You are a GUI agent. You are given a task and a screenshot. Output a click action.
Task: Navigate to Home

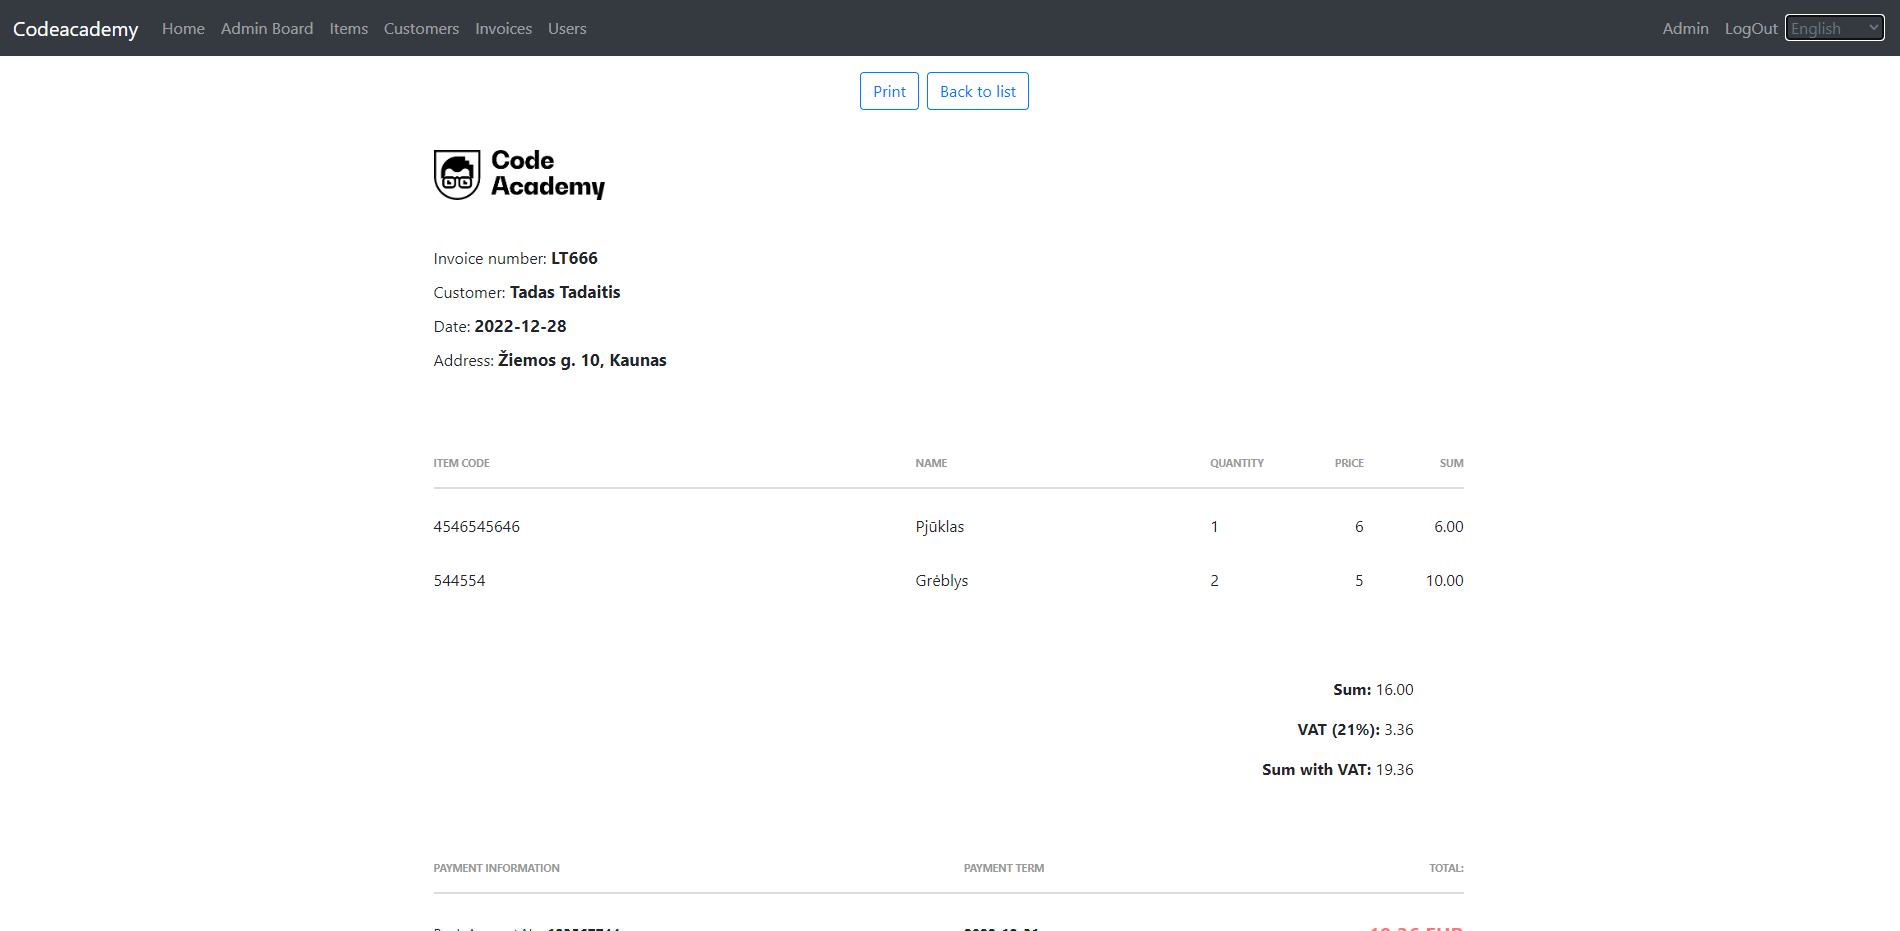183,28
